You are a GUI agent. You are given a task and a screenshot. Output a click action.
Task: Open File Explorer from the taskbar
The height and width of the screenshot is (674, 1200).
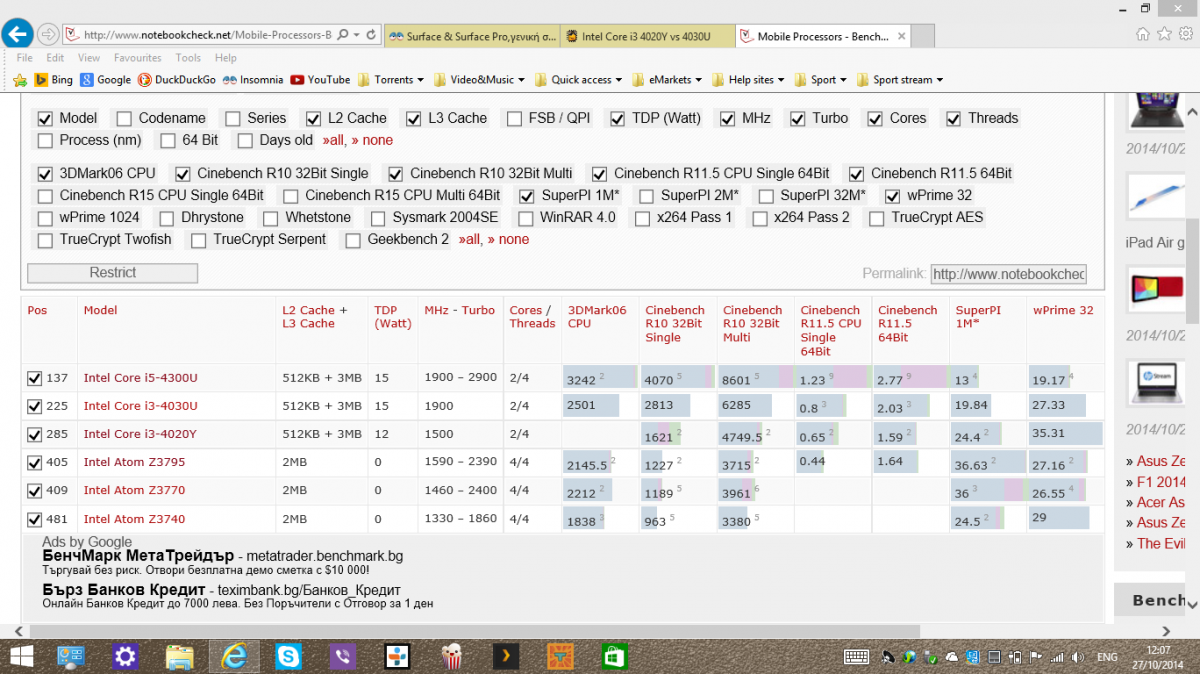pos(180,657)
